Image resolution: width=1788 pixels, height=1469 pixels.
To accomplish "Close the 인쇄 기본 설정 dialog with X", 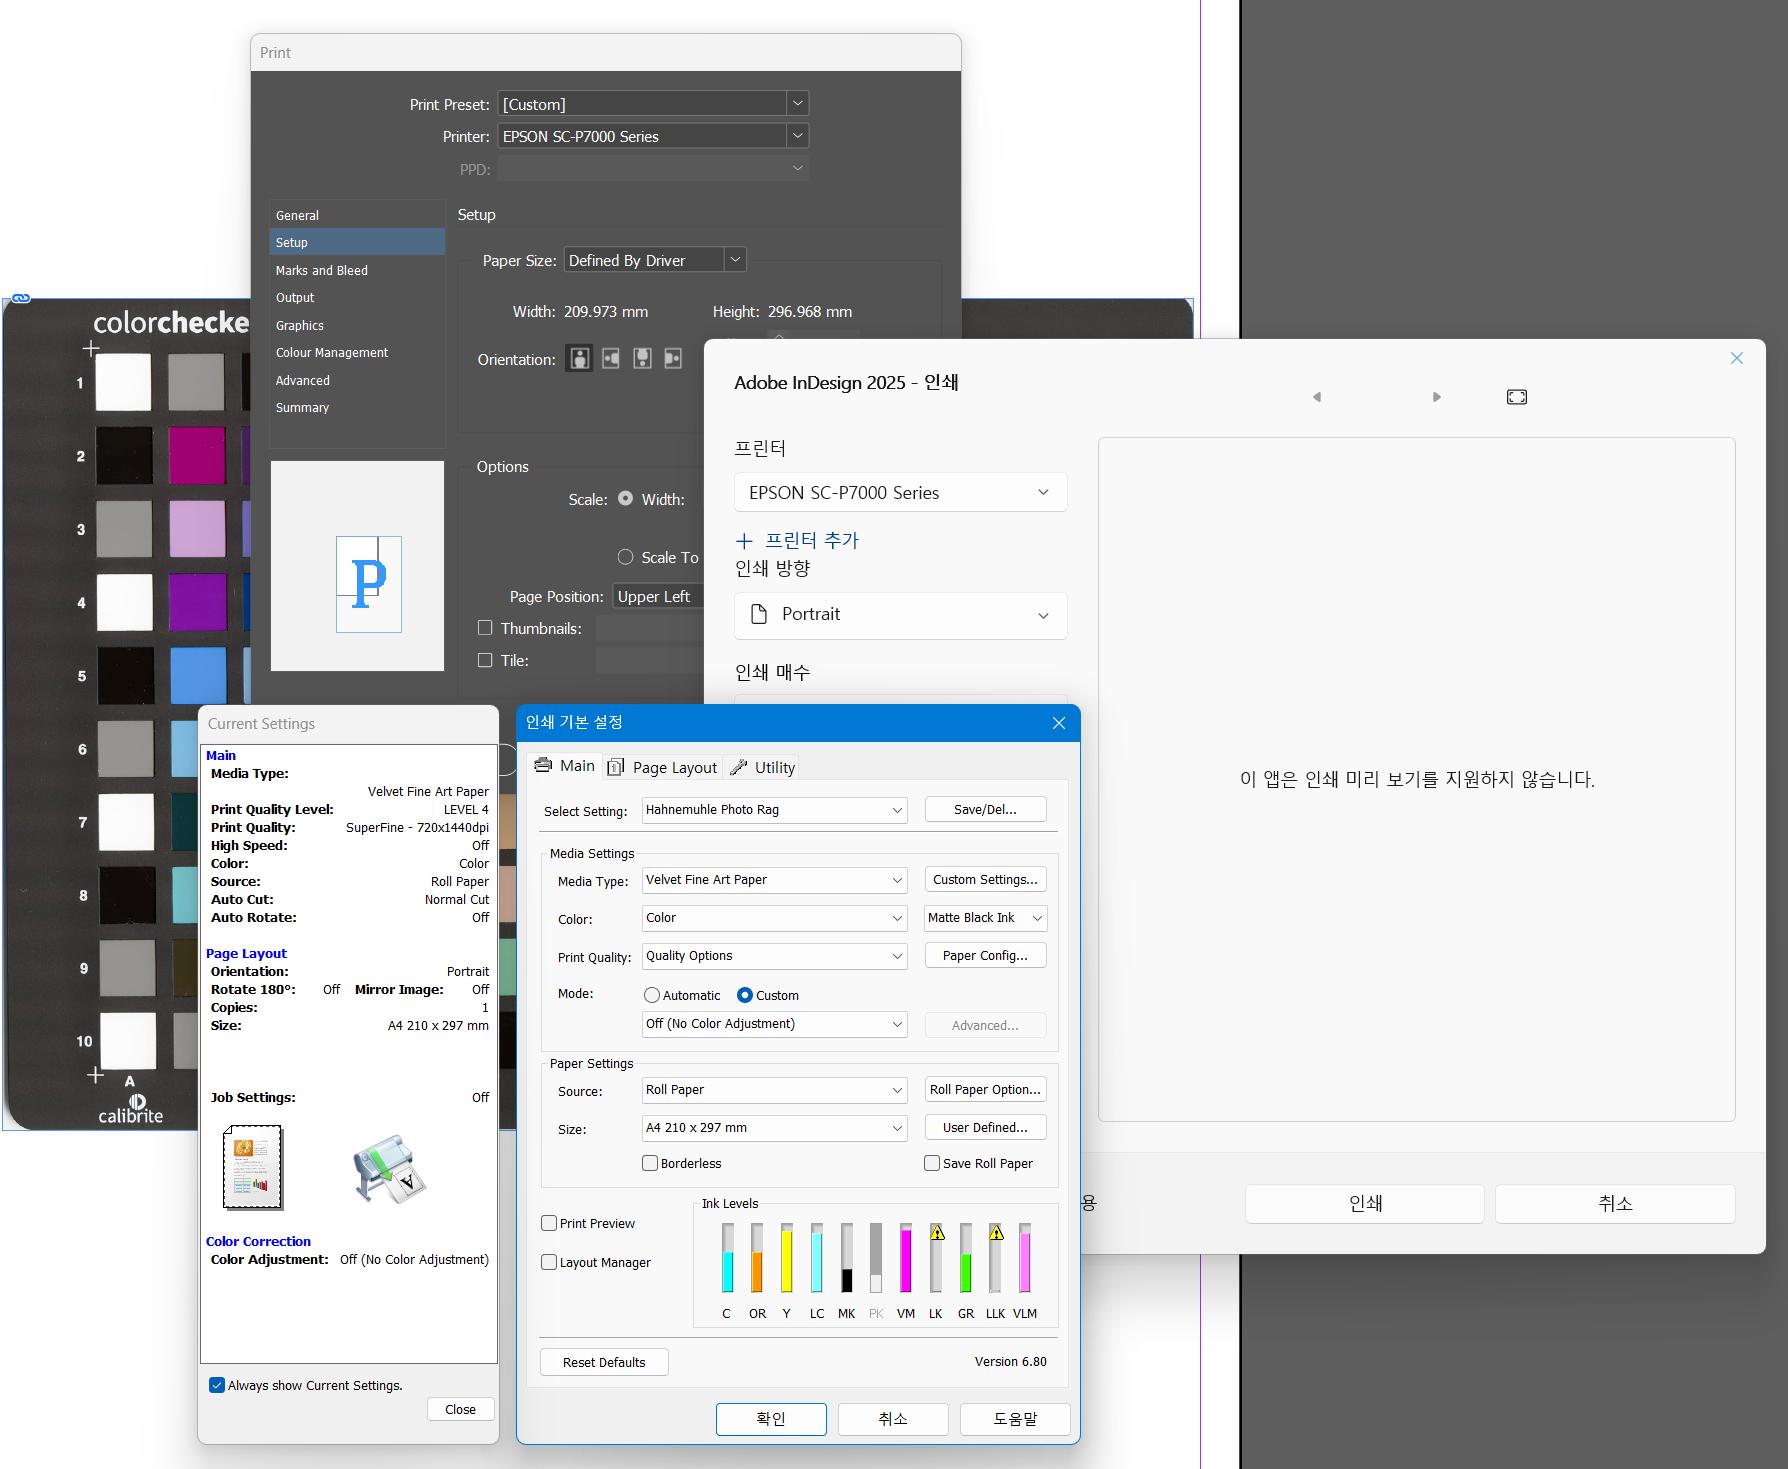I will click(x=1059, y=723).
